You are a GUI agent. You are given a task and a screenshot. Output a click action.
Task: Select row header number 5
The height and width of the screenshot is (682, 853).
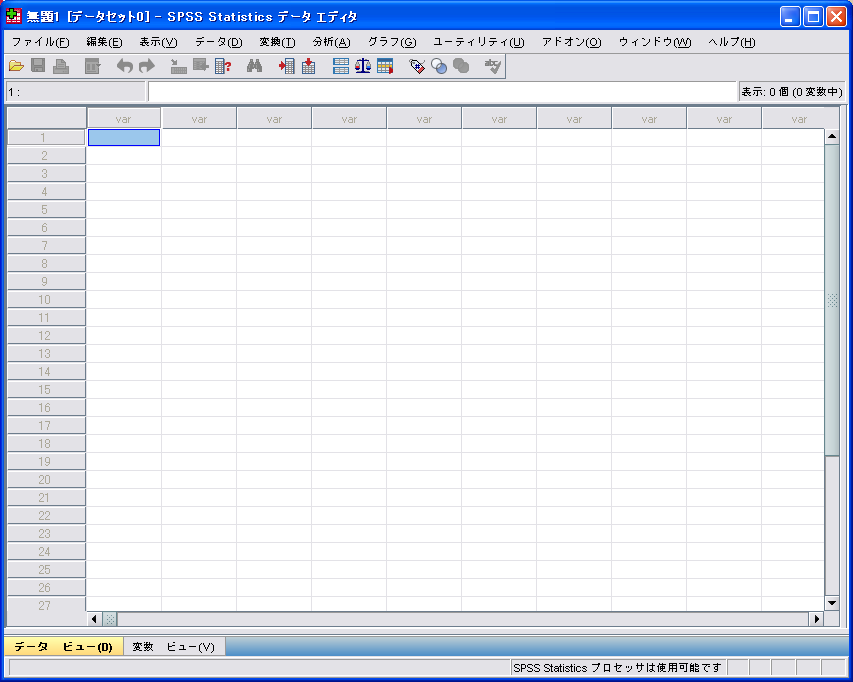[45, 210]
